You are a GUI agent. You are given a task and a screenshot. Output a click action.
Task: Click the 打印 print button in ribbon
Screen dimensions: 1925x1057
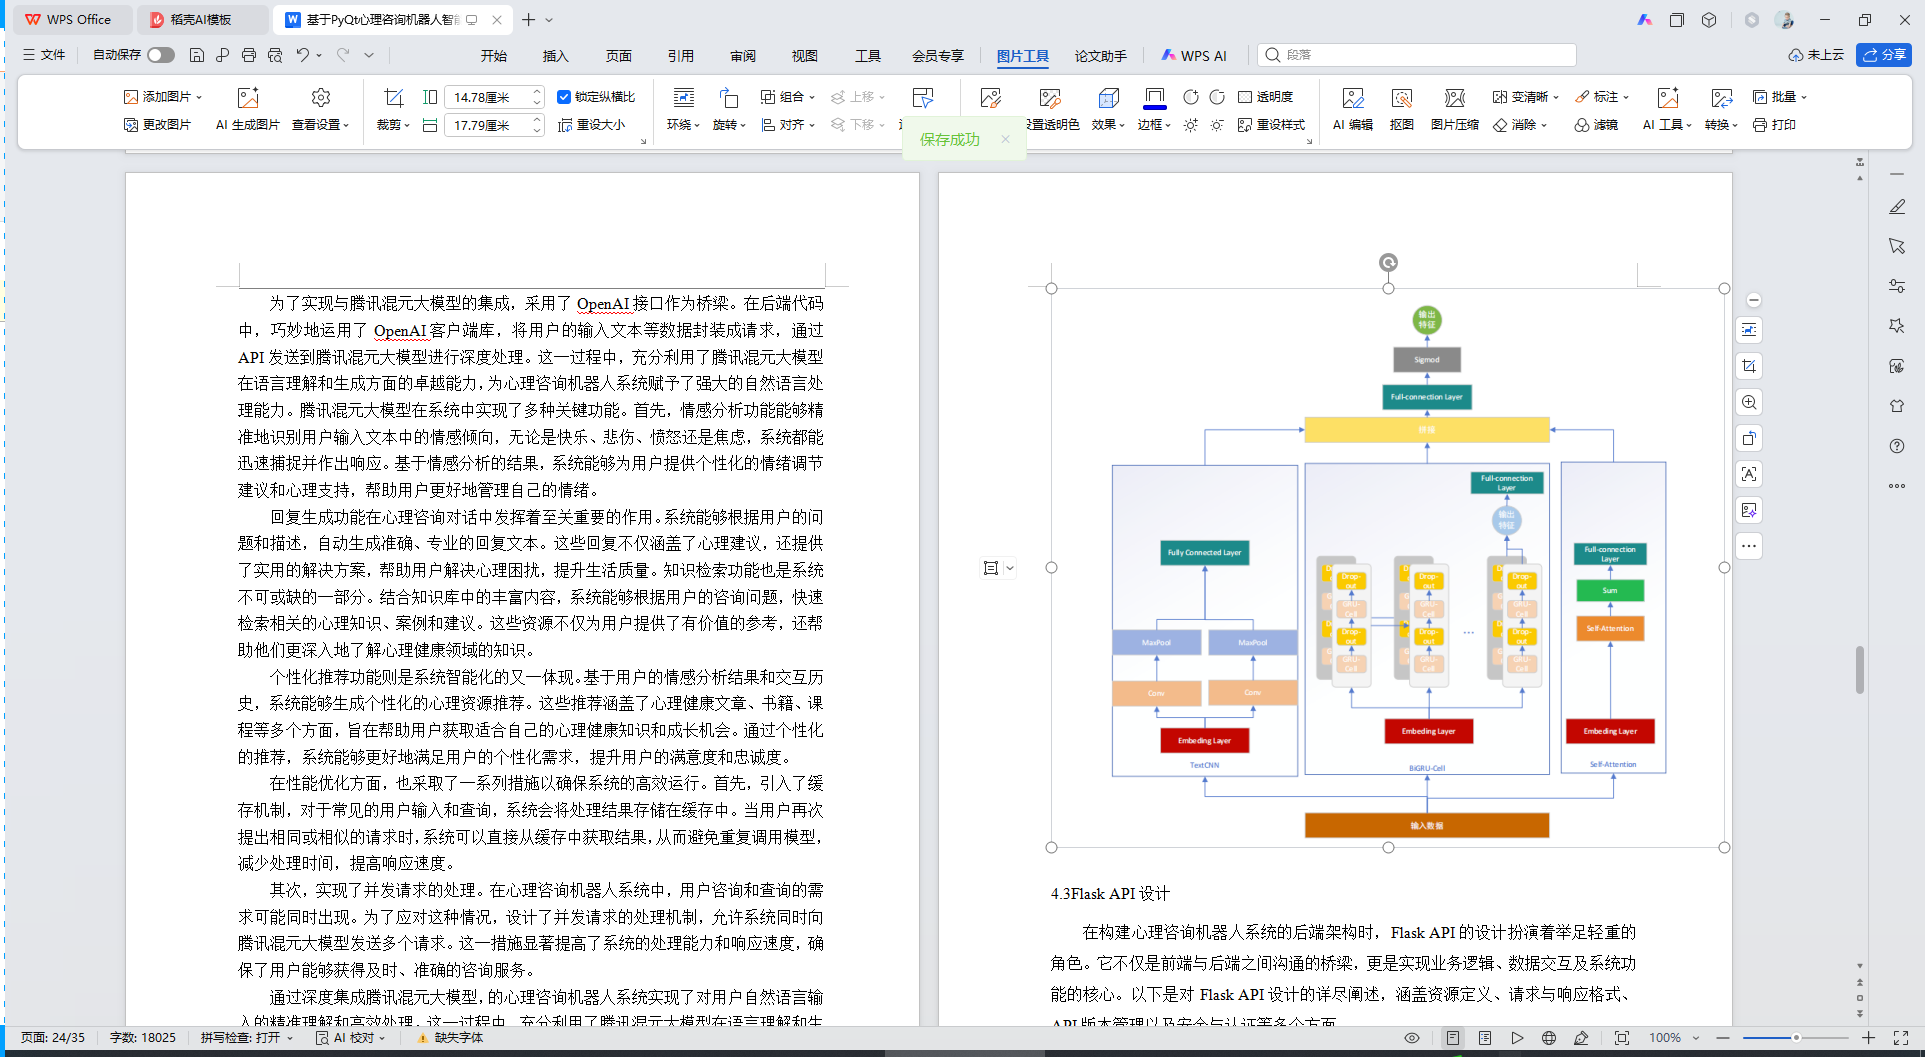tap(1774, 125)
